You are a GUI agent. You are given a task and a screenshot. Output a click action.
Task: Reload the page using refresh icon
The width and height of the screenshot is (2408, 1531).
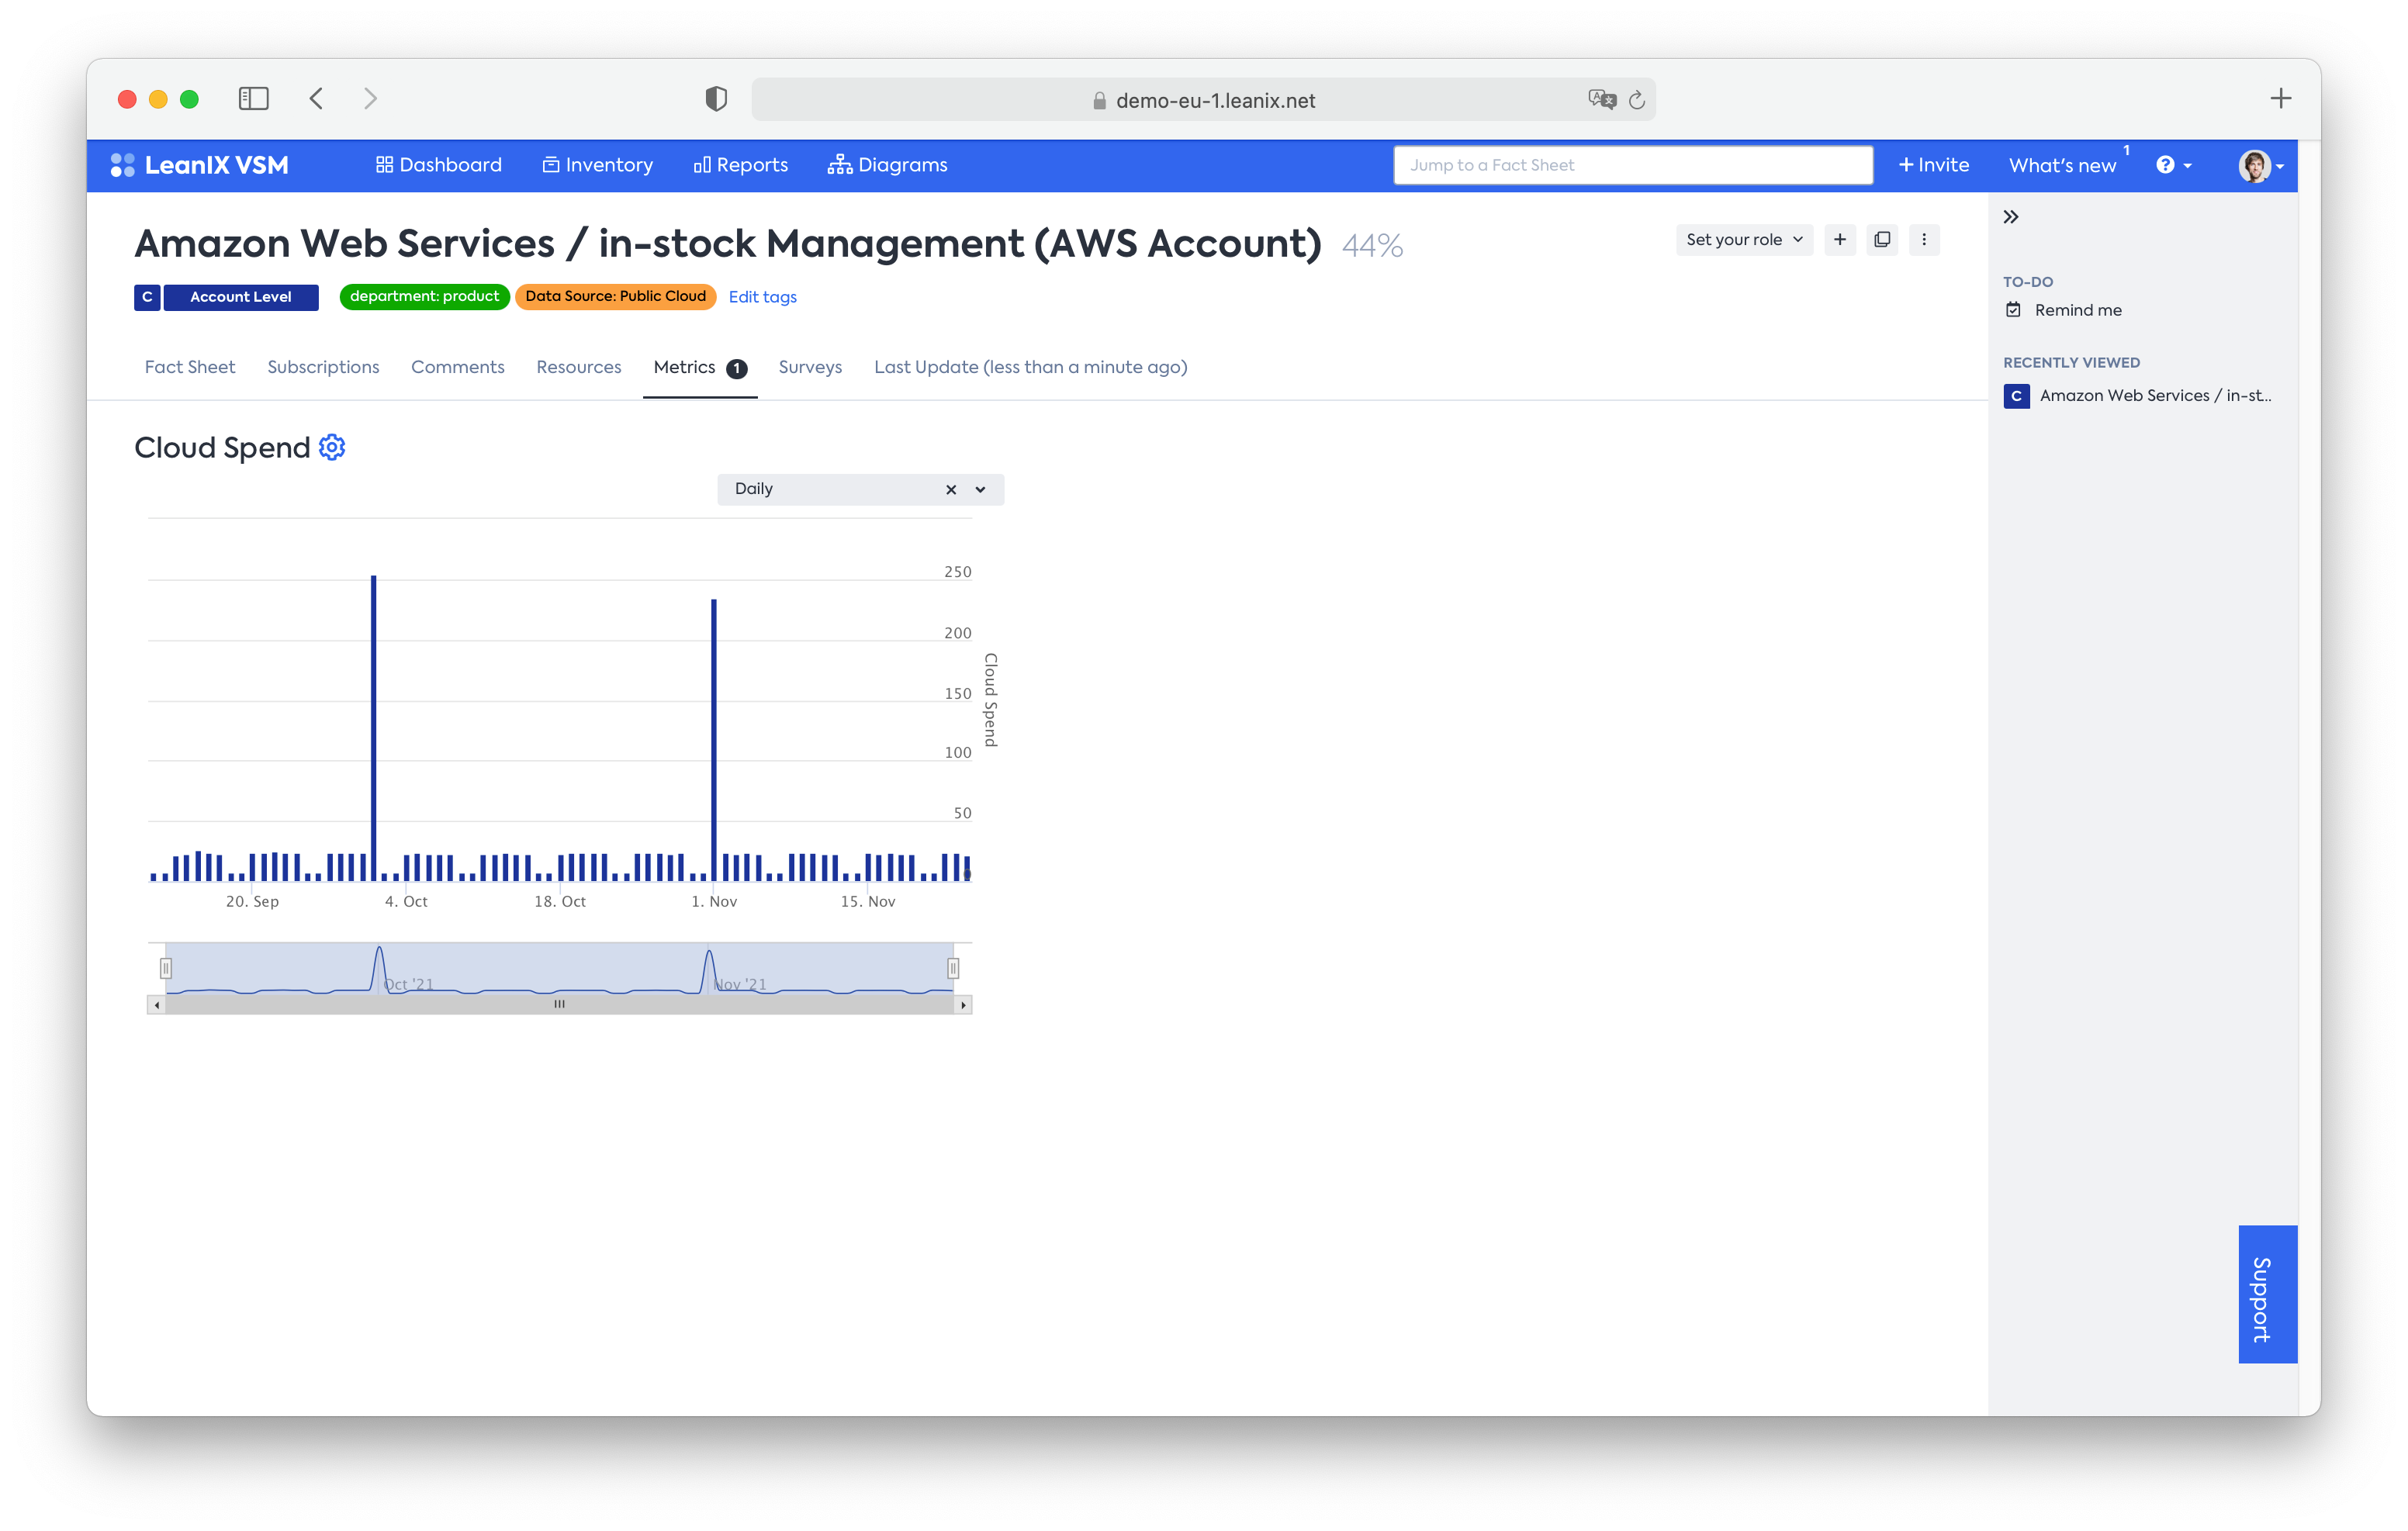(1637, 99)
